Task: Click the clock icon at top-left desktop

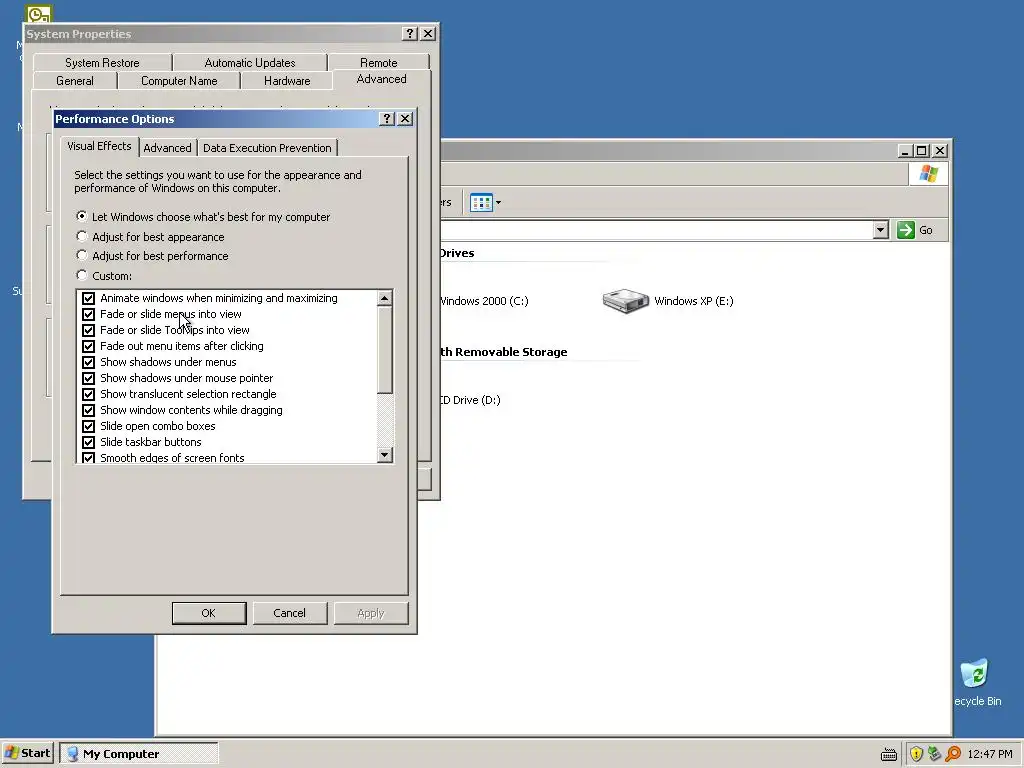Action: pyautogui.click(x=39, y=13)
